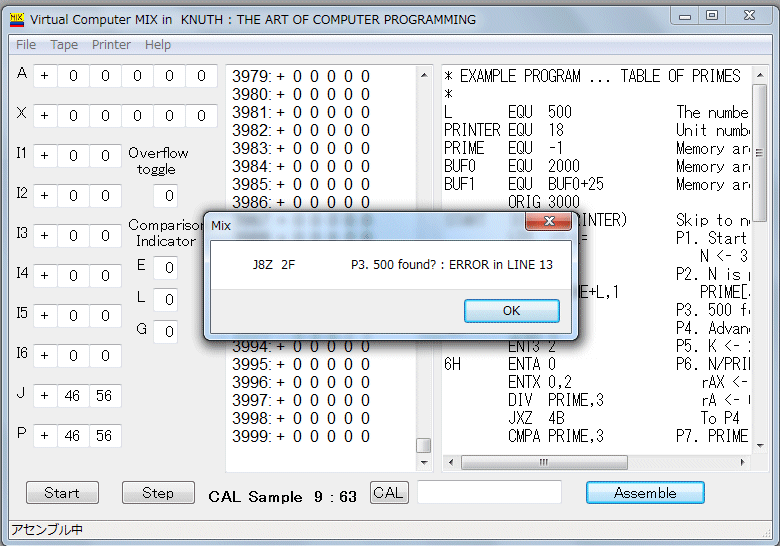Click the memory list scroll-down arrow
Image resolution: width=780 pixels, height=546 pixels.
pyautogui.click(x=424, y=462)
